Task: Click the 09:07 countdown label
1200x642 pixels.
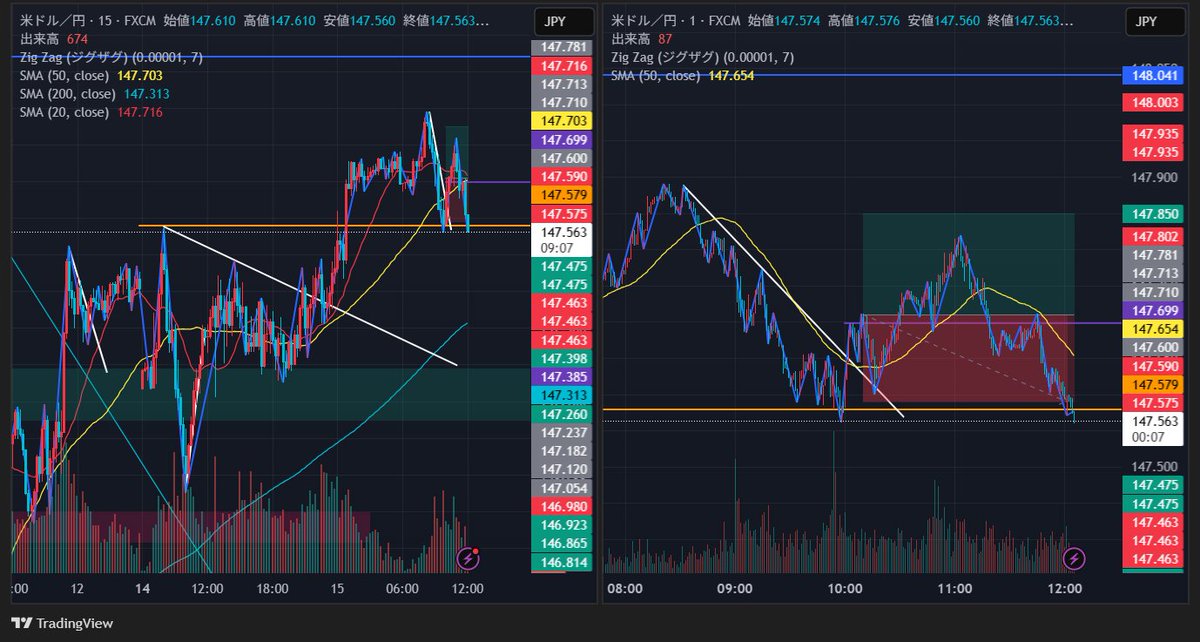Action: point(556,247)
